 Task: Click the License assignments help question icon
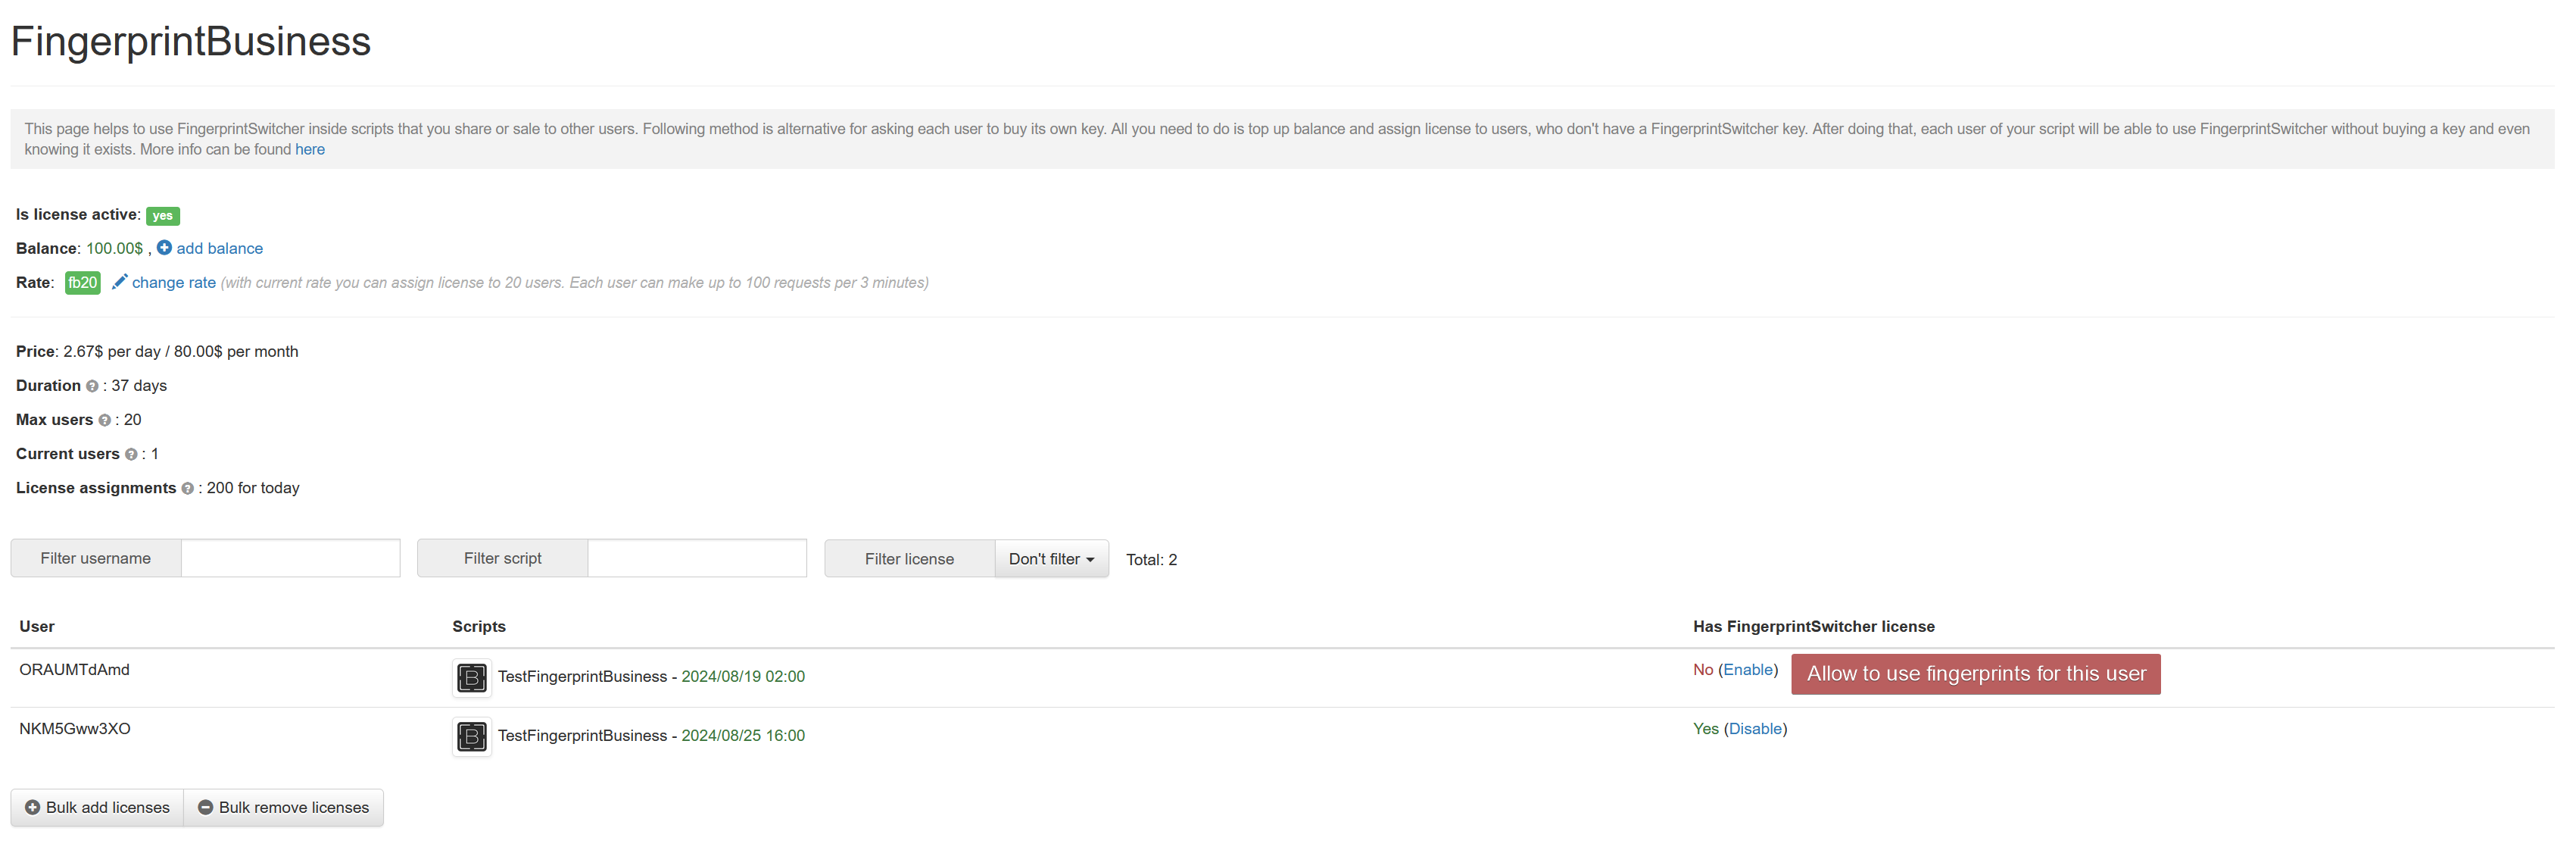point(187,488)
